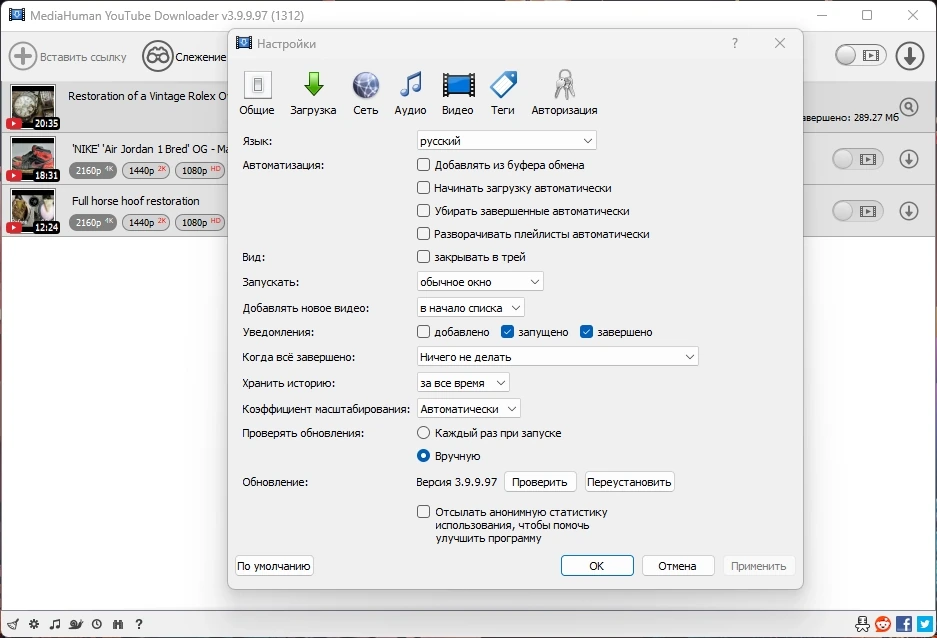This screenshot has width=937, height=638.
Task: Click the Вставить ссылку plus icon
Action: coord(23,56)
